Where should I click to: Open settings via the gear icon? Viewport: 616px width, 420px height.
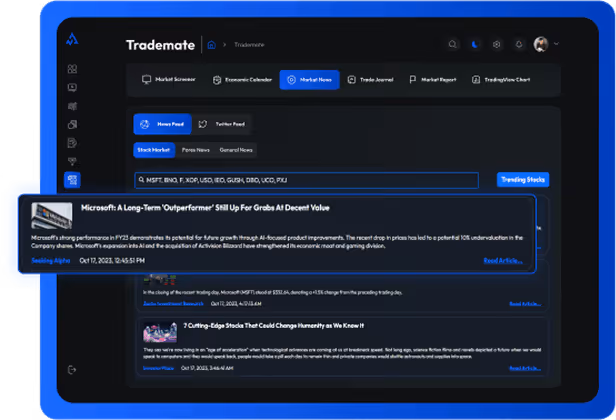tap(495, 45)
